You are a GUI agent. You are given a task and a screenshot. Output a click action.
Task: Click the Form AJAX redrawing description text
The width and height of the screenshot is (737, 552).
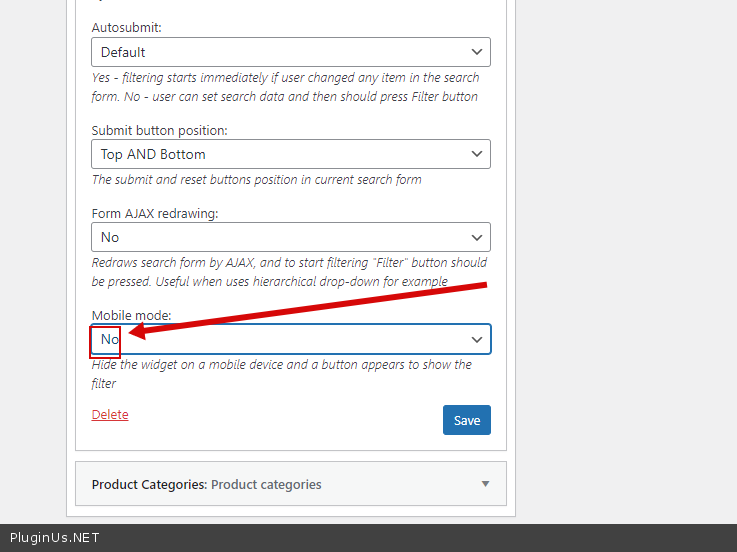[x=289, y=271]
